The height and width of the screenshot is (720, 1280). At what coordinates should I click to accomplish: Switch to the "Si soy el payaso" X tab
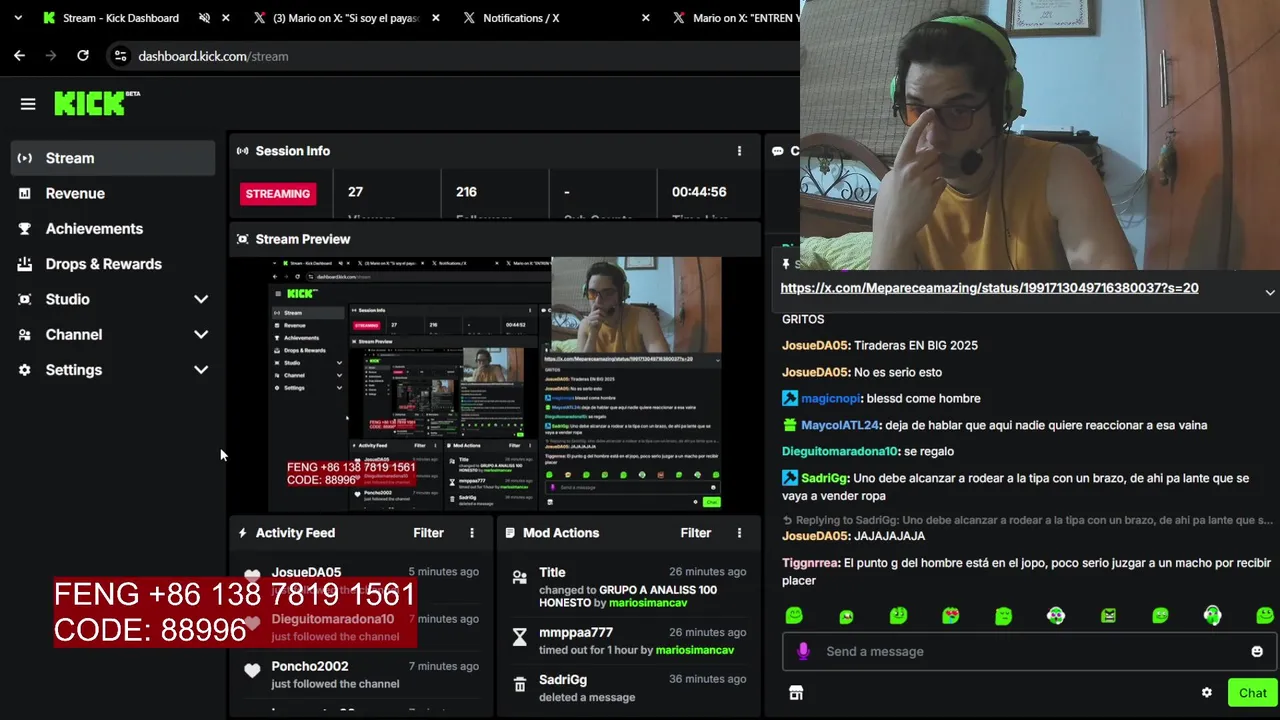[x=346, y=18]
